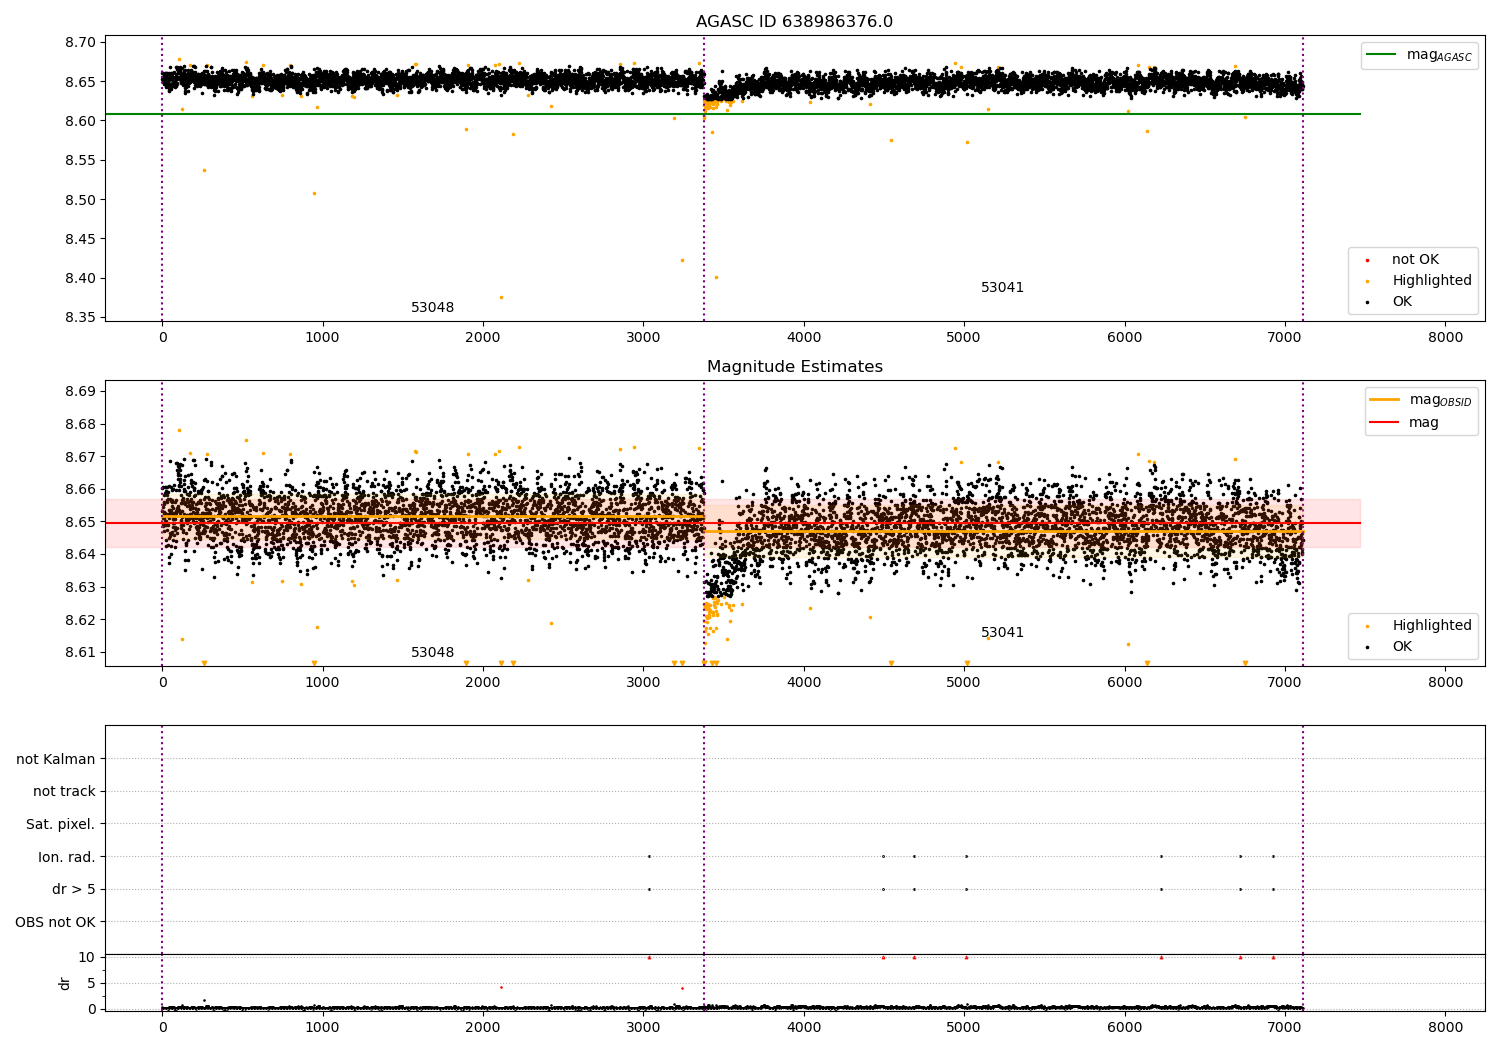Image resolution: width=1500 pixels, height=1050 pixels.
Task: Click the green mag AGASC line in top plot
Action: (732, 114)
